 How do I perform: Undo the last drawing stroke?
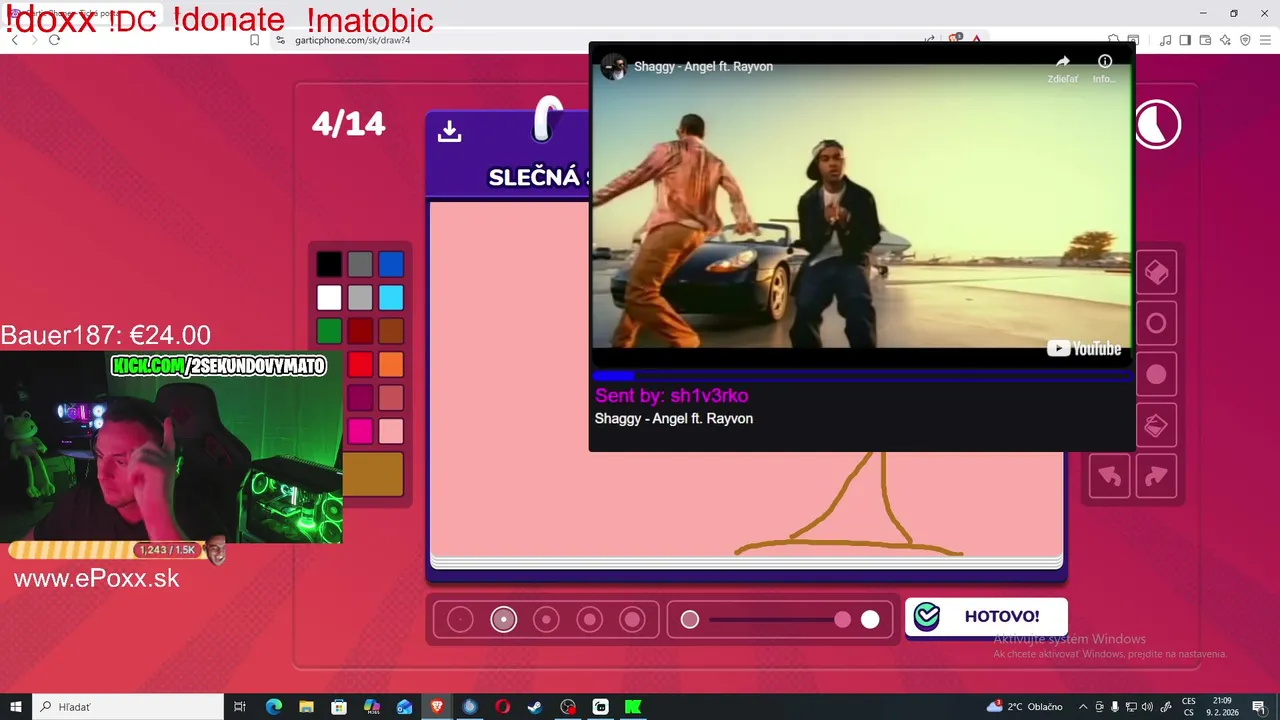(x=1110, y=476)
